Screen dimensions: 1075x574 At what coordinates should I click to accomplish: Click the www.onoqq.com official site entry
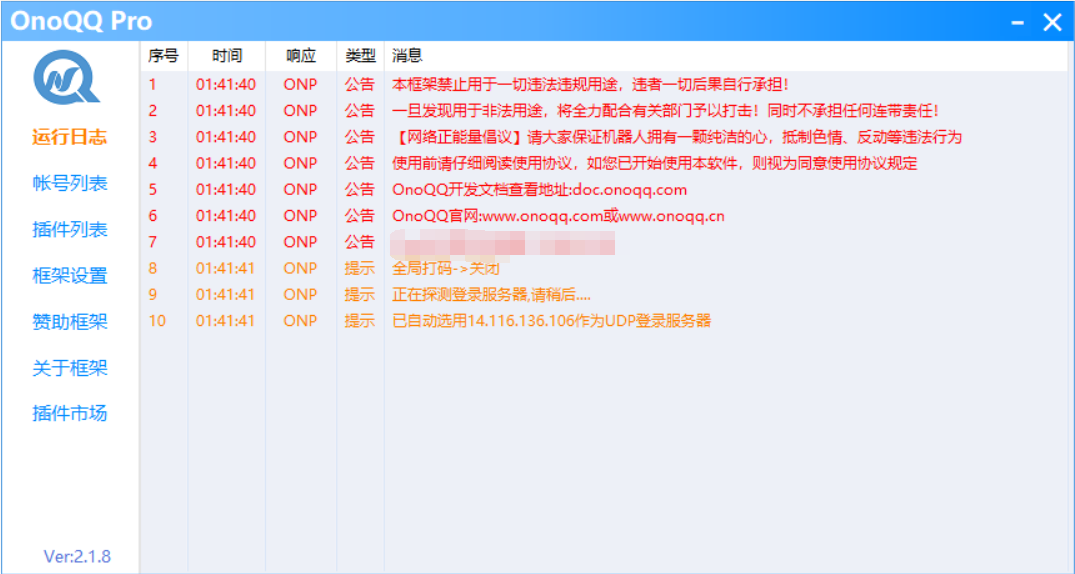pos(558,216)
